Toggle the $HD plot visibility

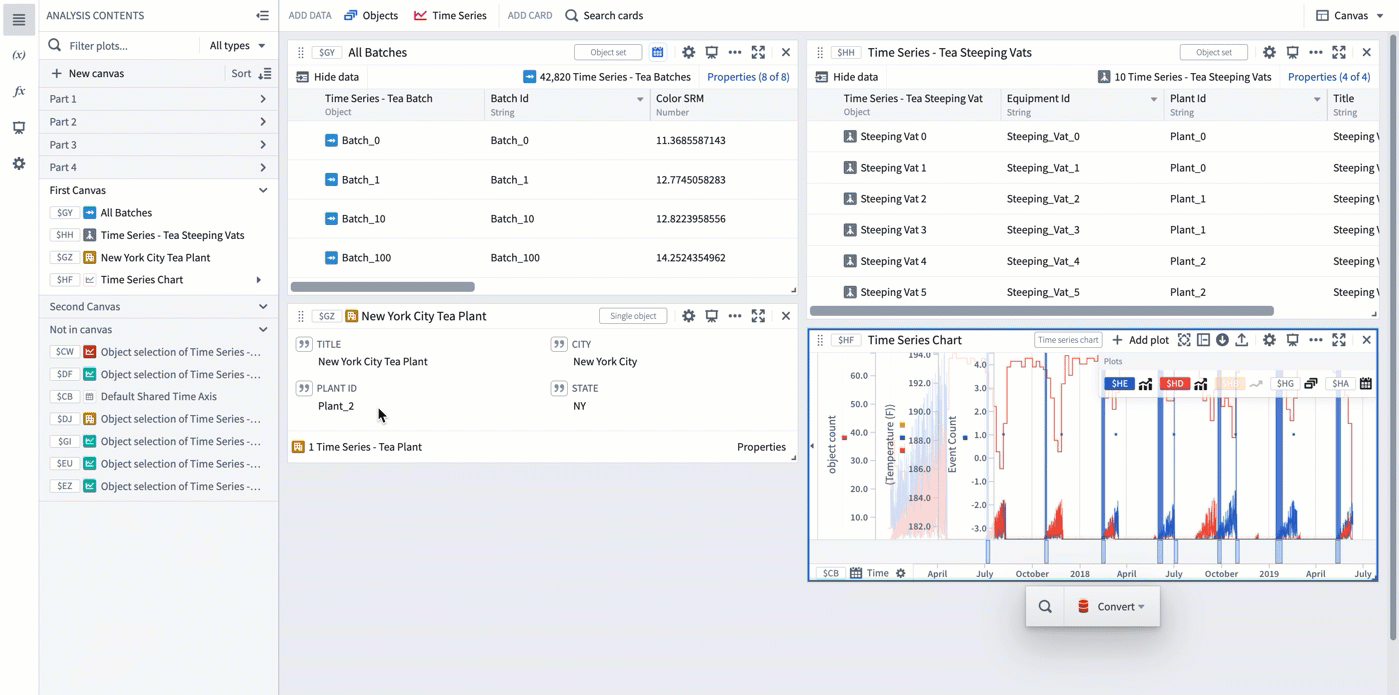click(1174, 383)
